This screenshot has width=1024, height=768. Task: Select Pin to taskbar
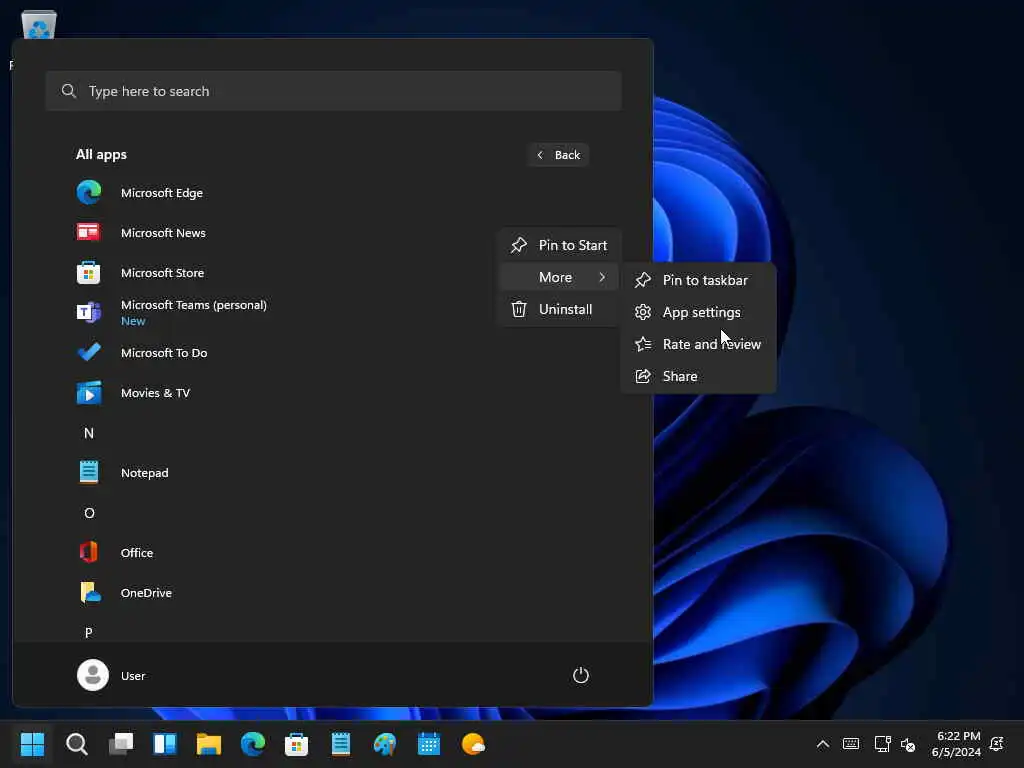point(698,280)
